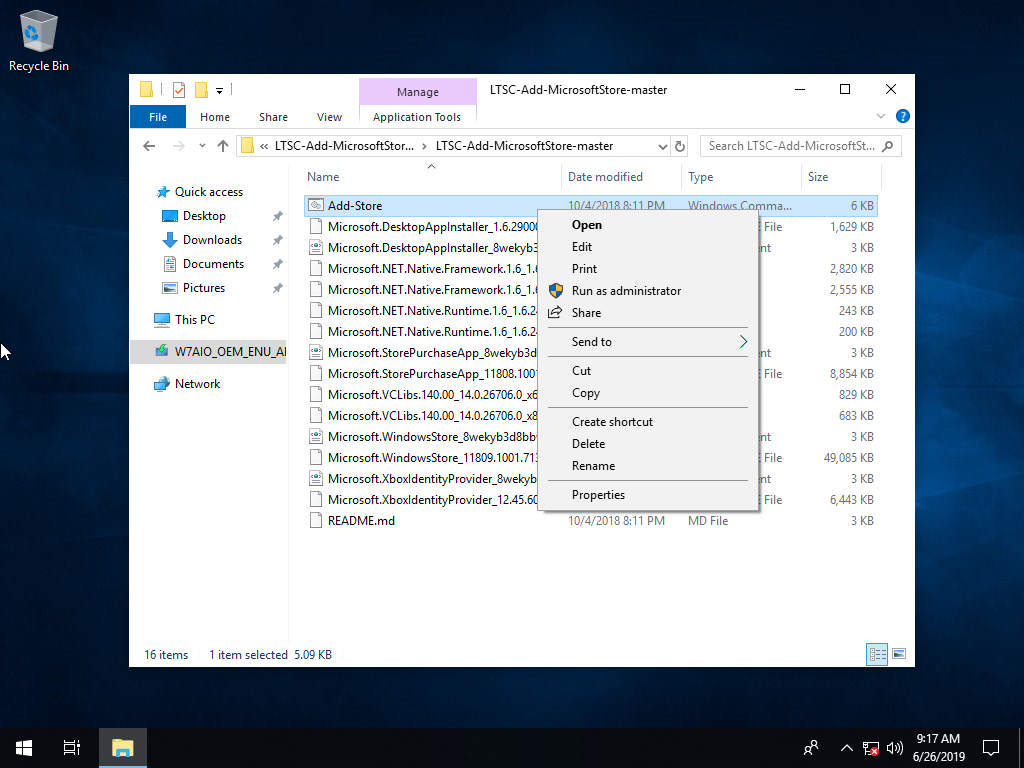Select Quick access in navigation pane
1024x768 pixels.
(200, 192)
